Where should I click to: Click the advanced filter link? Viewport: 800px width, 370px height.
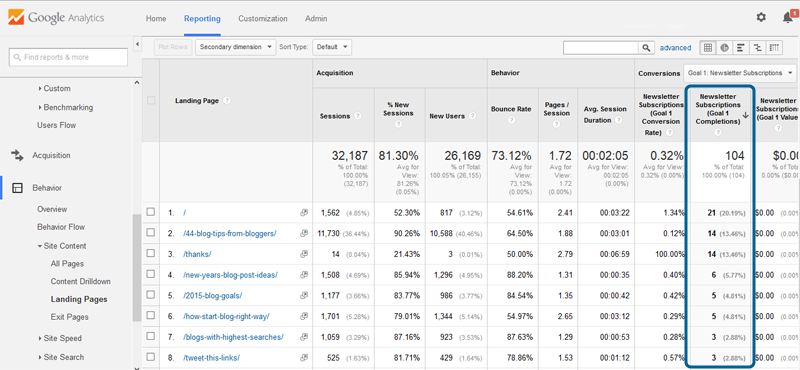676,47
